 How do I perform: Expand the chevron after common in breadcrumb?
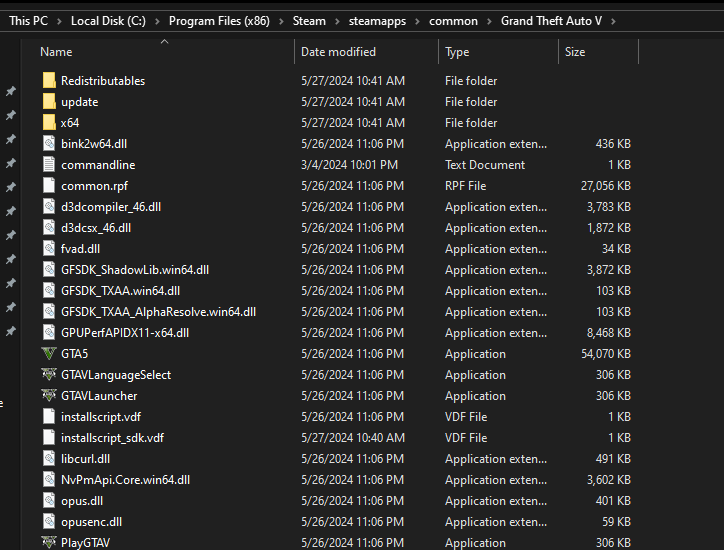[489, 21]
